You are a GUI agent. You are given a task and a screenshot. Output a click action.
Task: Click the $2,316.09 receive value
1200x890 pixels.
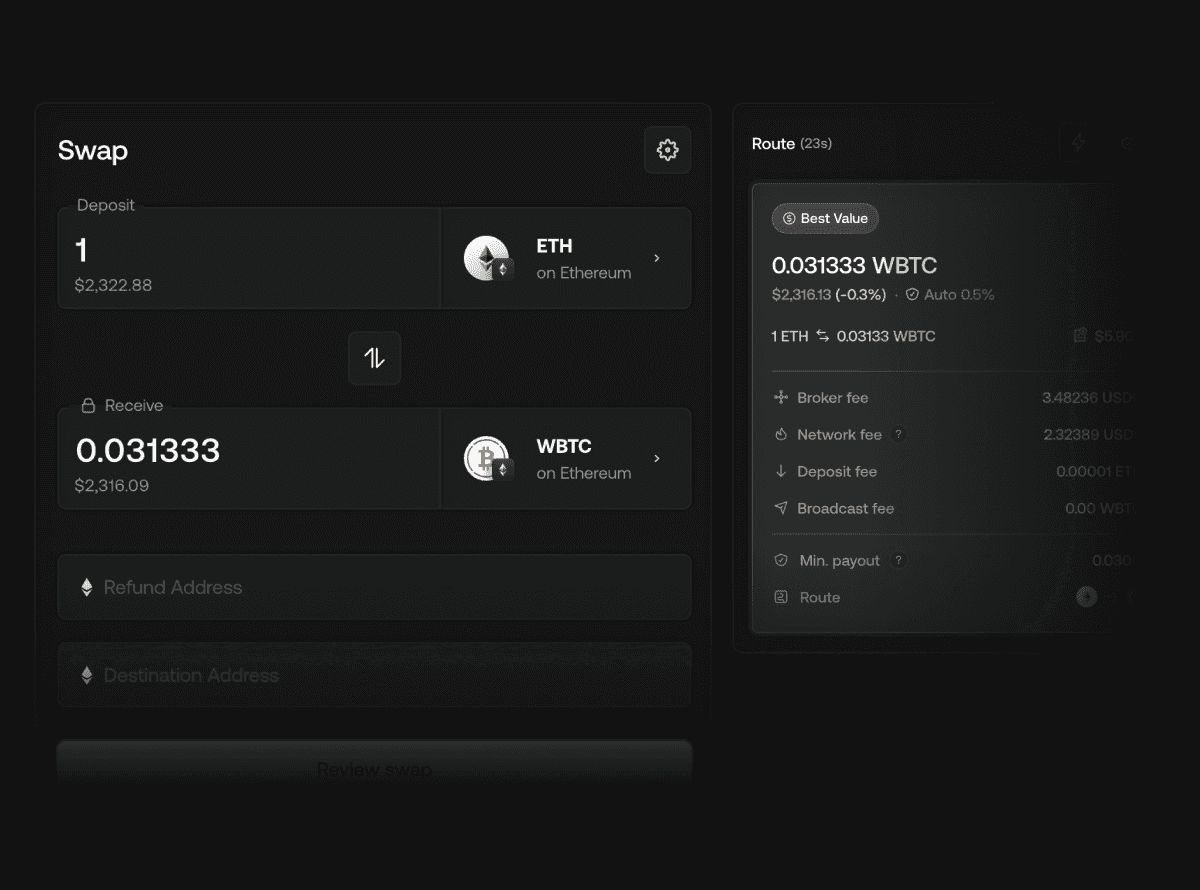(113, 485)
